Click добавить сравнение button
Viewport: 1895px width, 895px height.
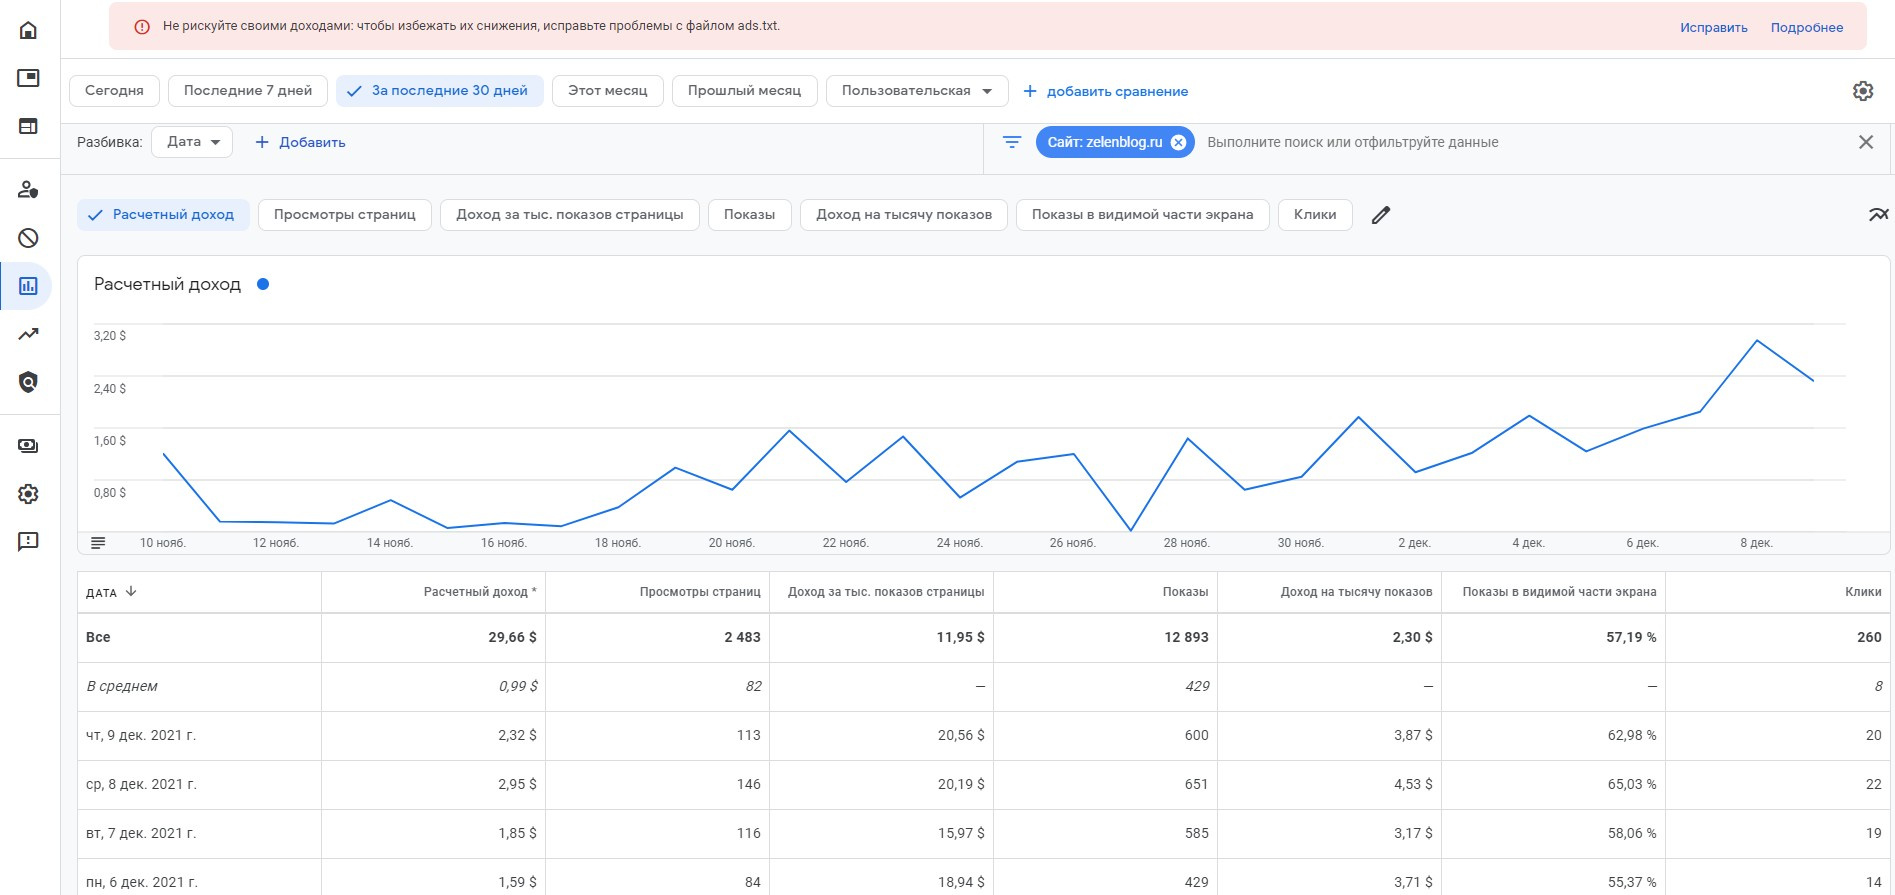(x=1106, y=91)
